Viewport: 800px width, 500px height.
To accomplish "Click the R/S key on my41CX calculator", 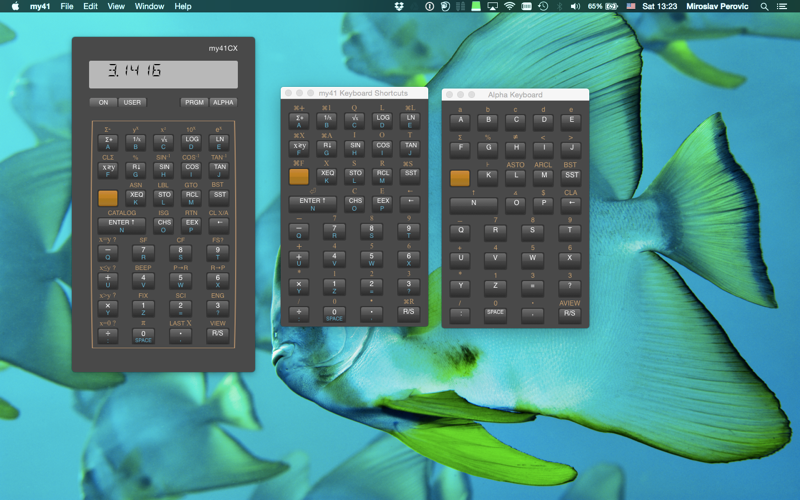I will [x=217, y=336].
